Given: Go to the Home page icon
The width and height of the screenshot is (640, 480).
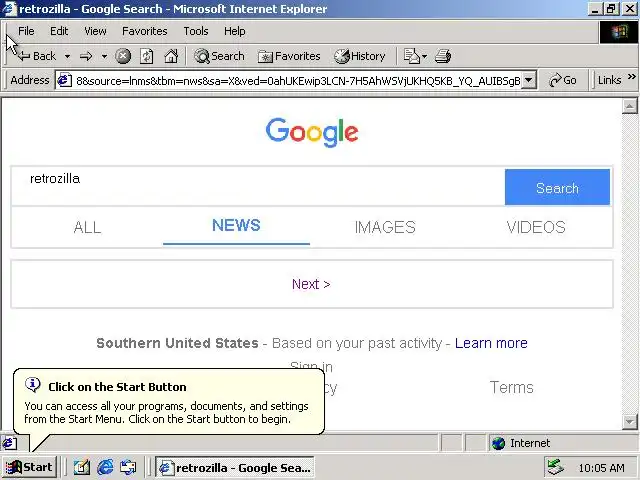Looking at the screenshot, I should coord(171,56).
